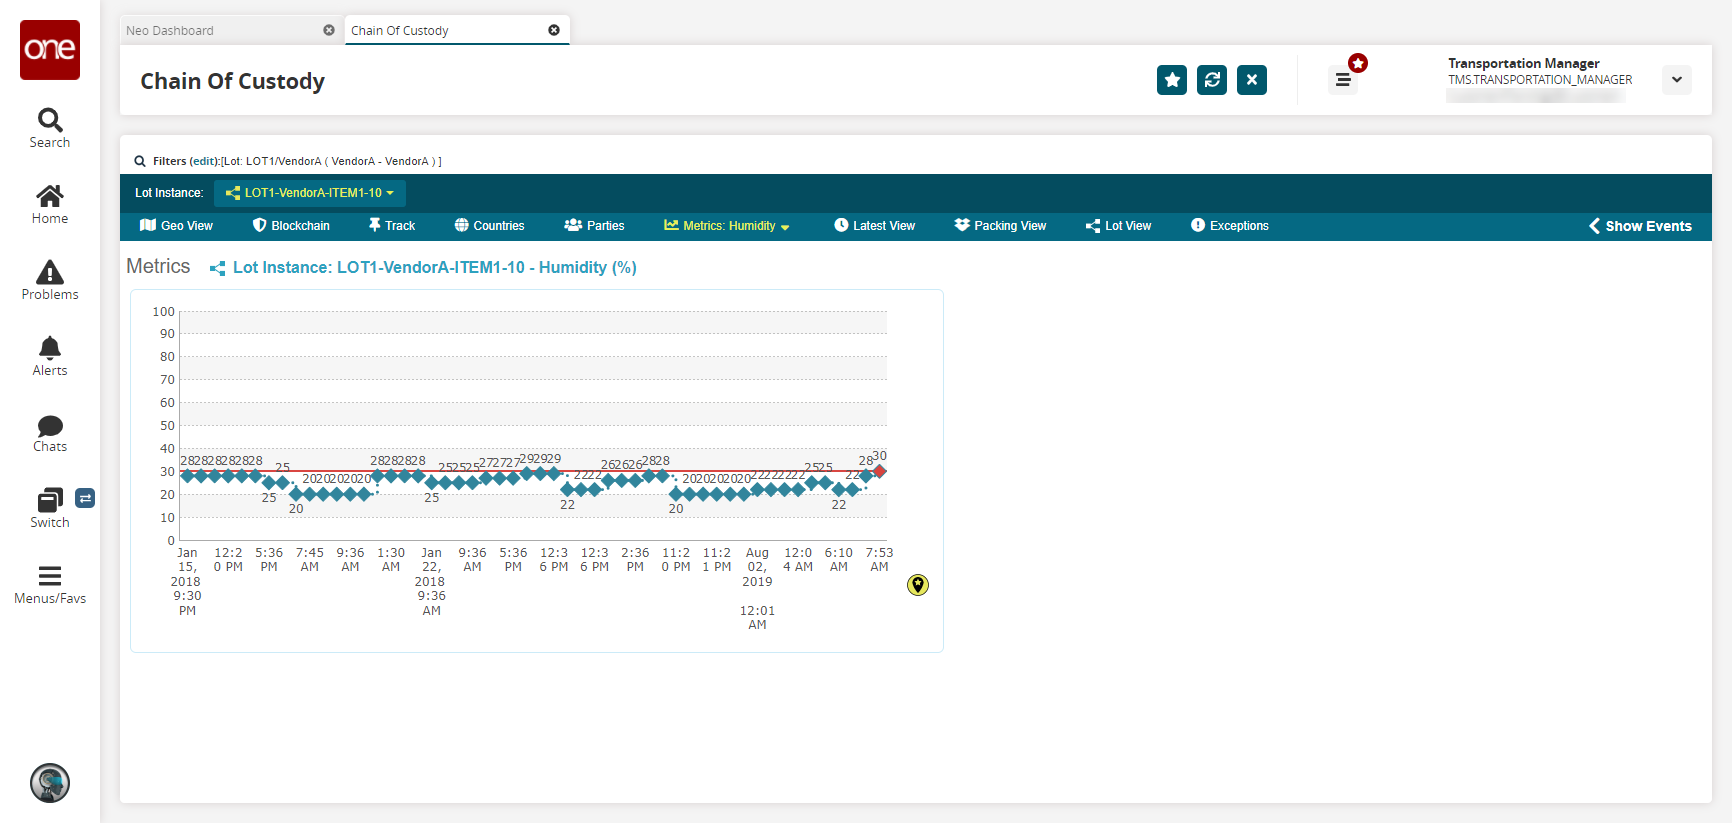The width and height of the screenshot is (1732, 823).
Task: Refresh the Chain Of Custody page
Action: [1212, 80]
